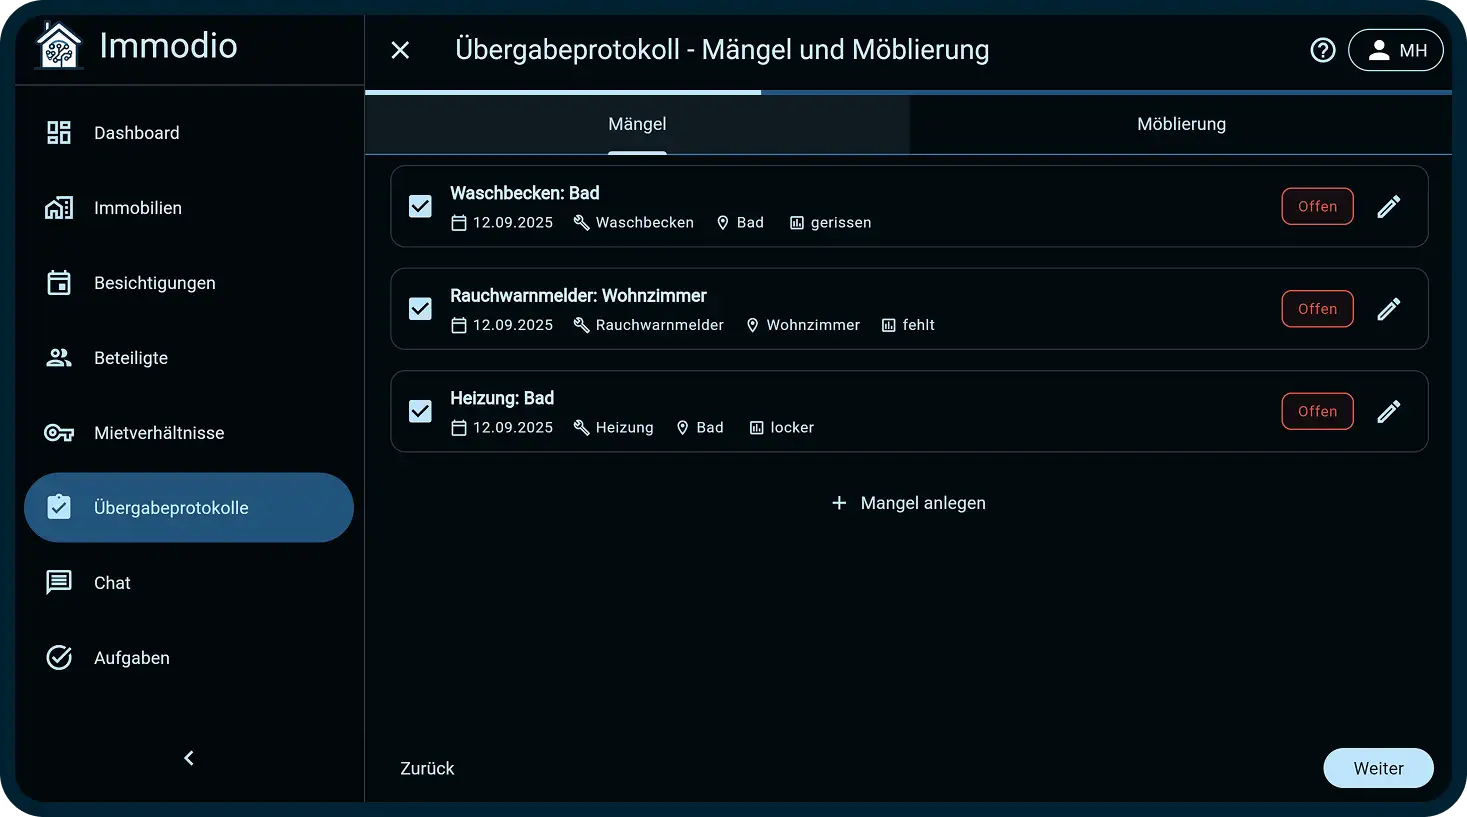This screenshot has height=817, width=1467.
Task: Click the Wohnzimmer location text
Action: click(x=813, y=325)
